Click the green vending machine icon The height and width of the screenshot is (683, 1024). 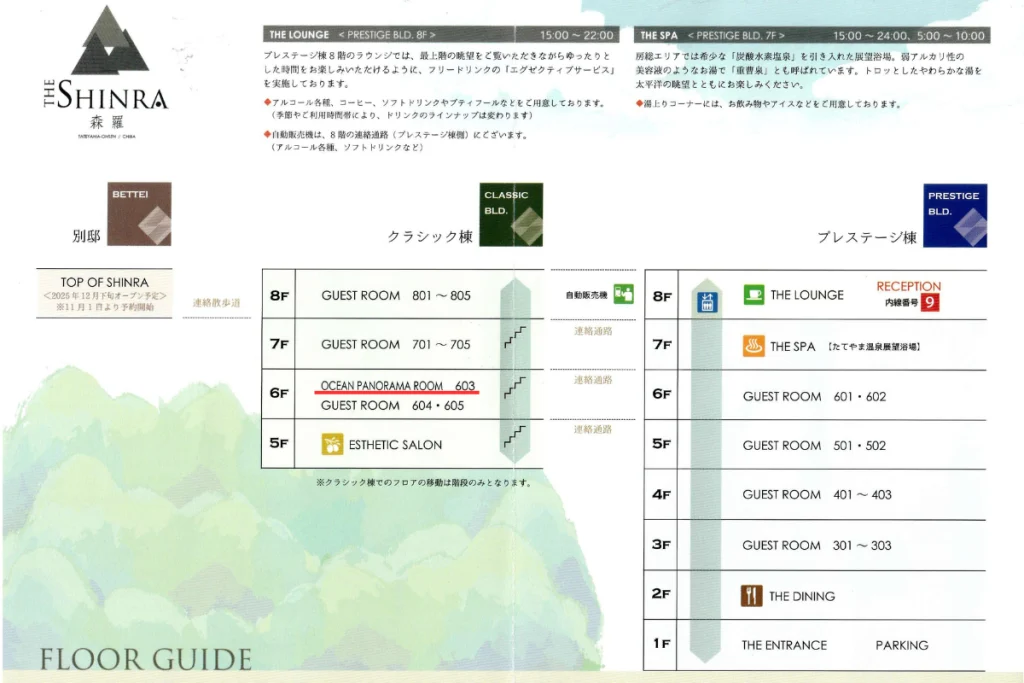coord(624,294)
